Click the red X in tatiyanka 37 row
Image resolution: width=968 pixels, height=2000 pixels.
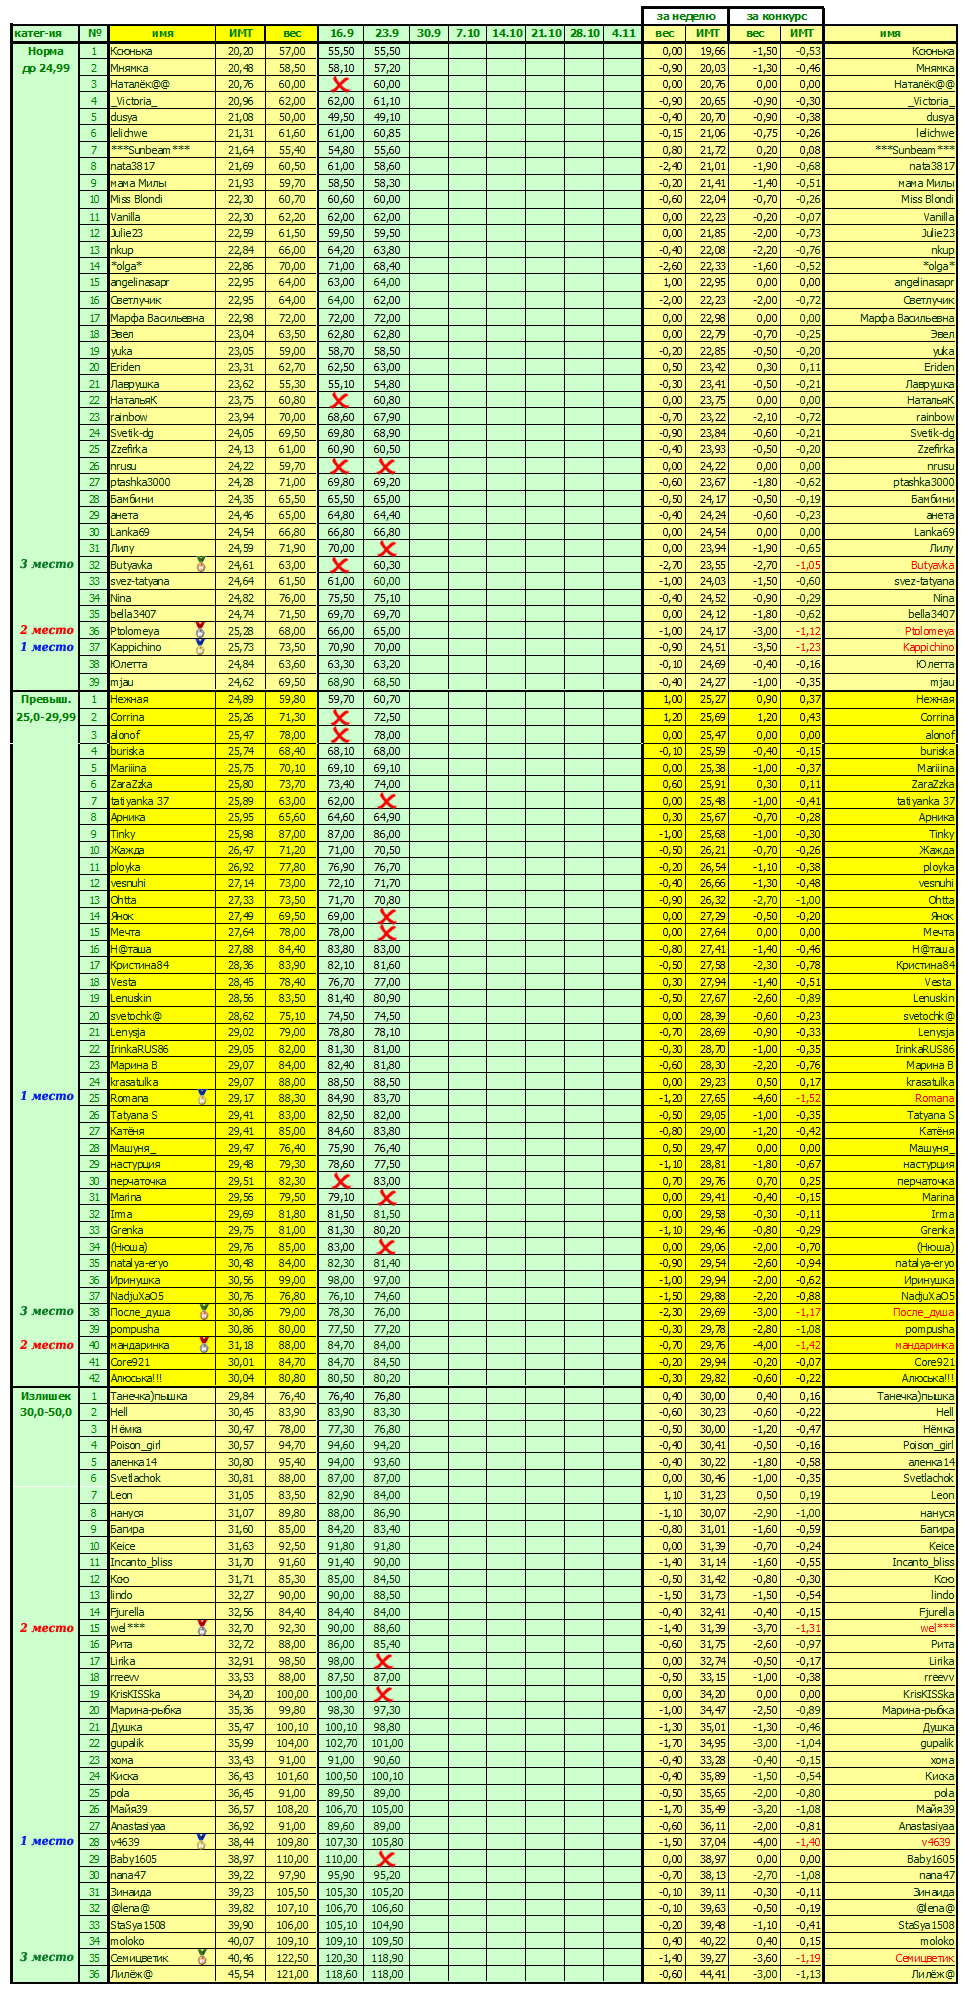click(x=386, y=801)
